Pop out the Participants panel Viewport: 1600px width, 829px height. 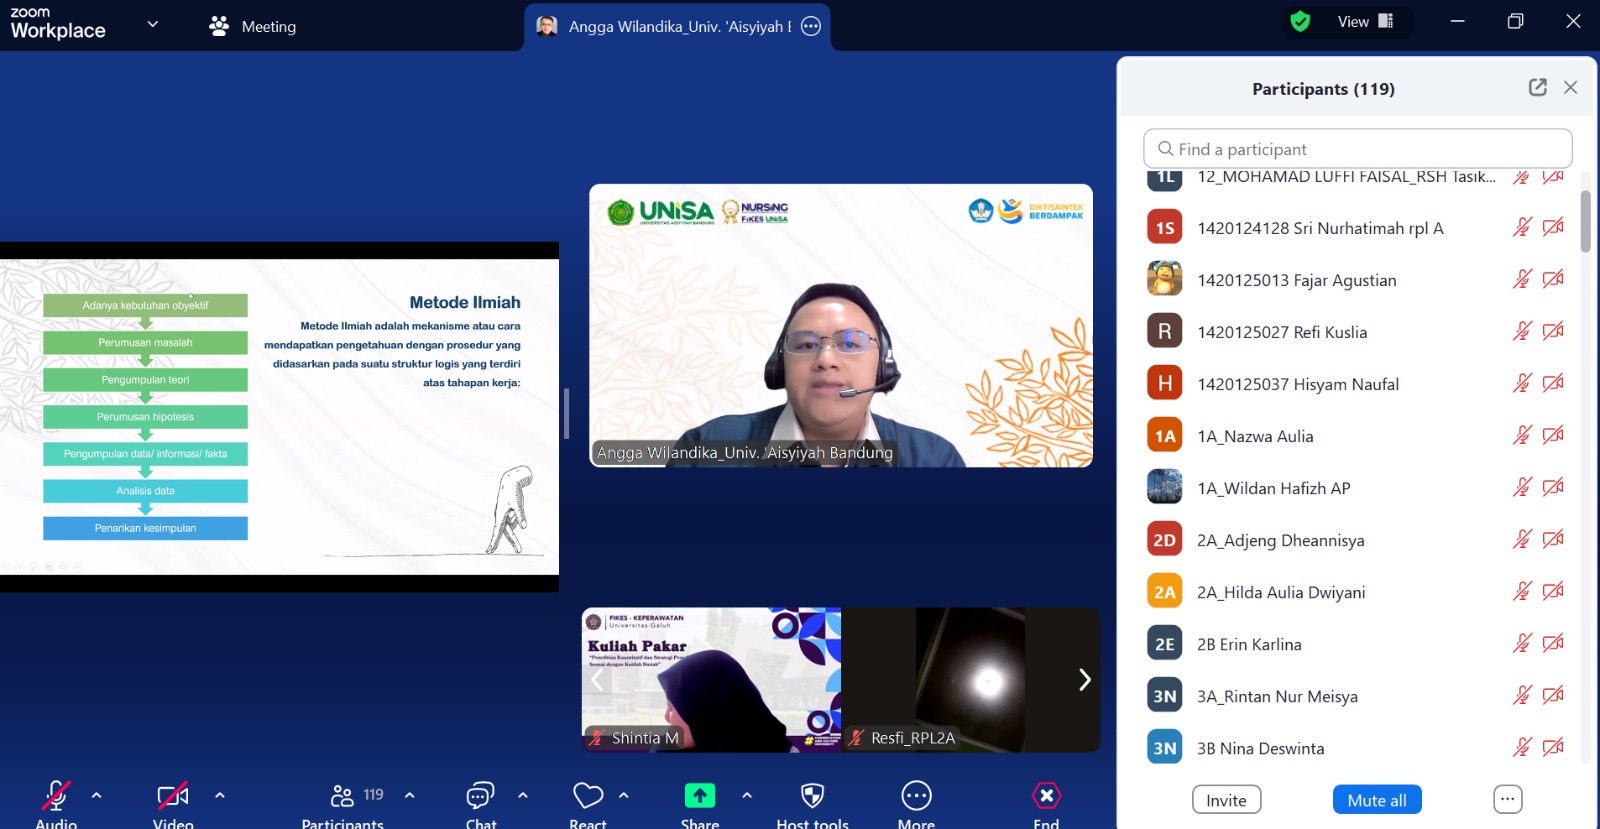pos(1538,88)
